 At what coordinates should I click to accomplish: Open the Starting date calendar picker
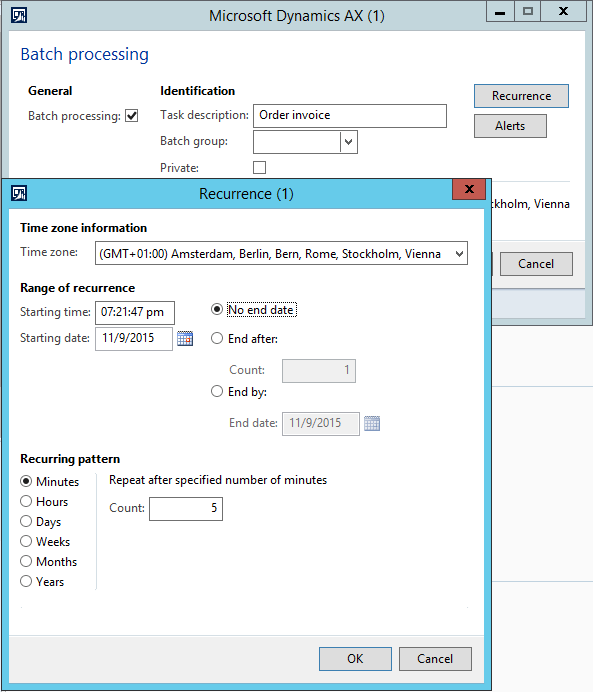[x=185, y=338]
